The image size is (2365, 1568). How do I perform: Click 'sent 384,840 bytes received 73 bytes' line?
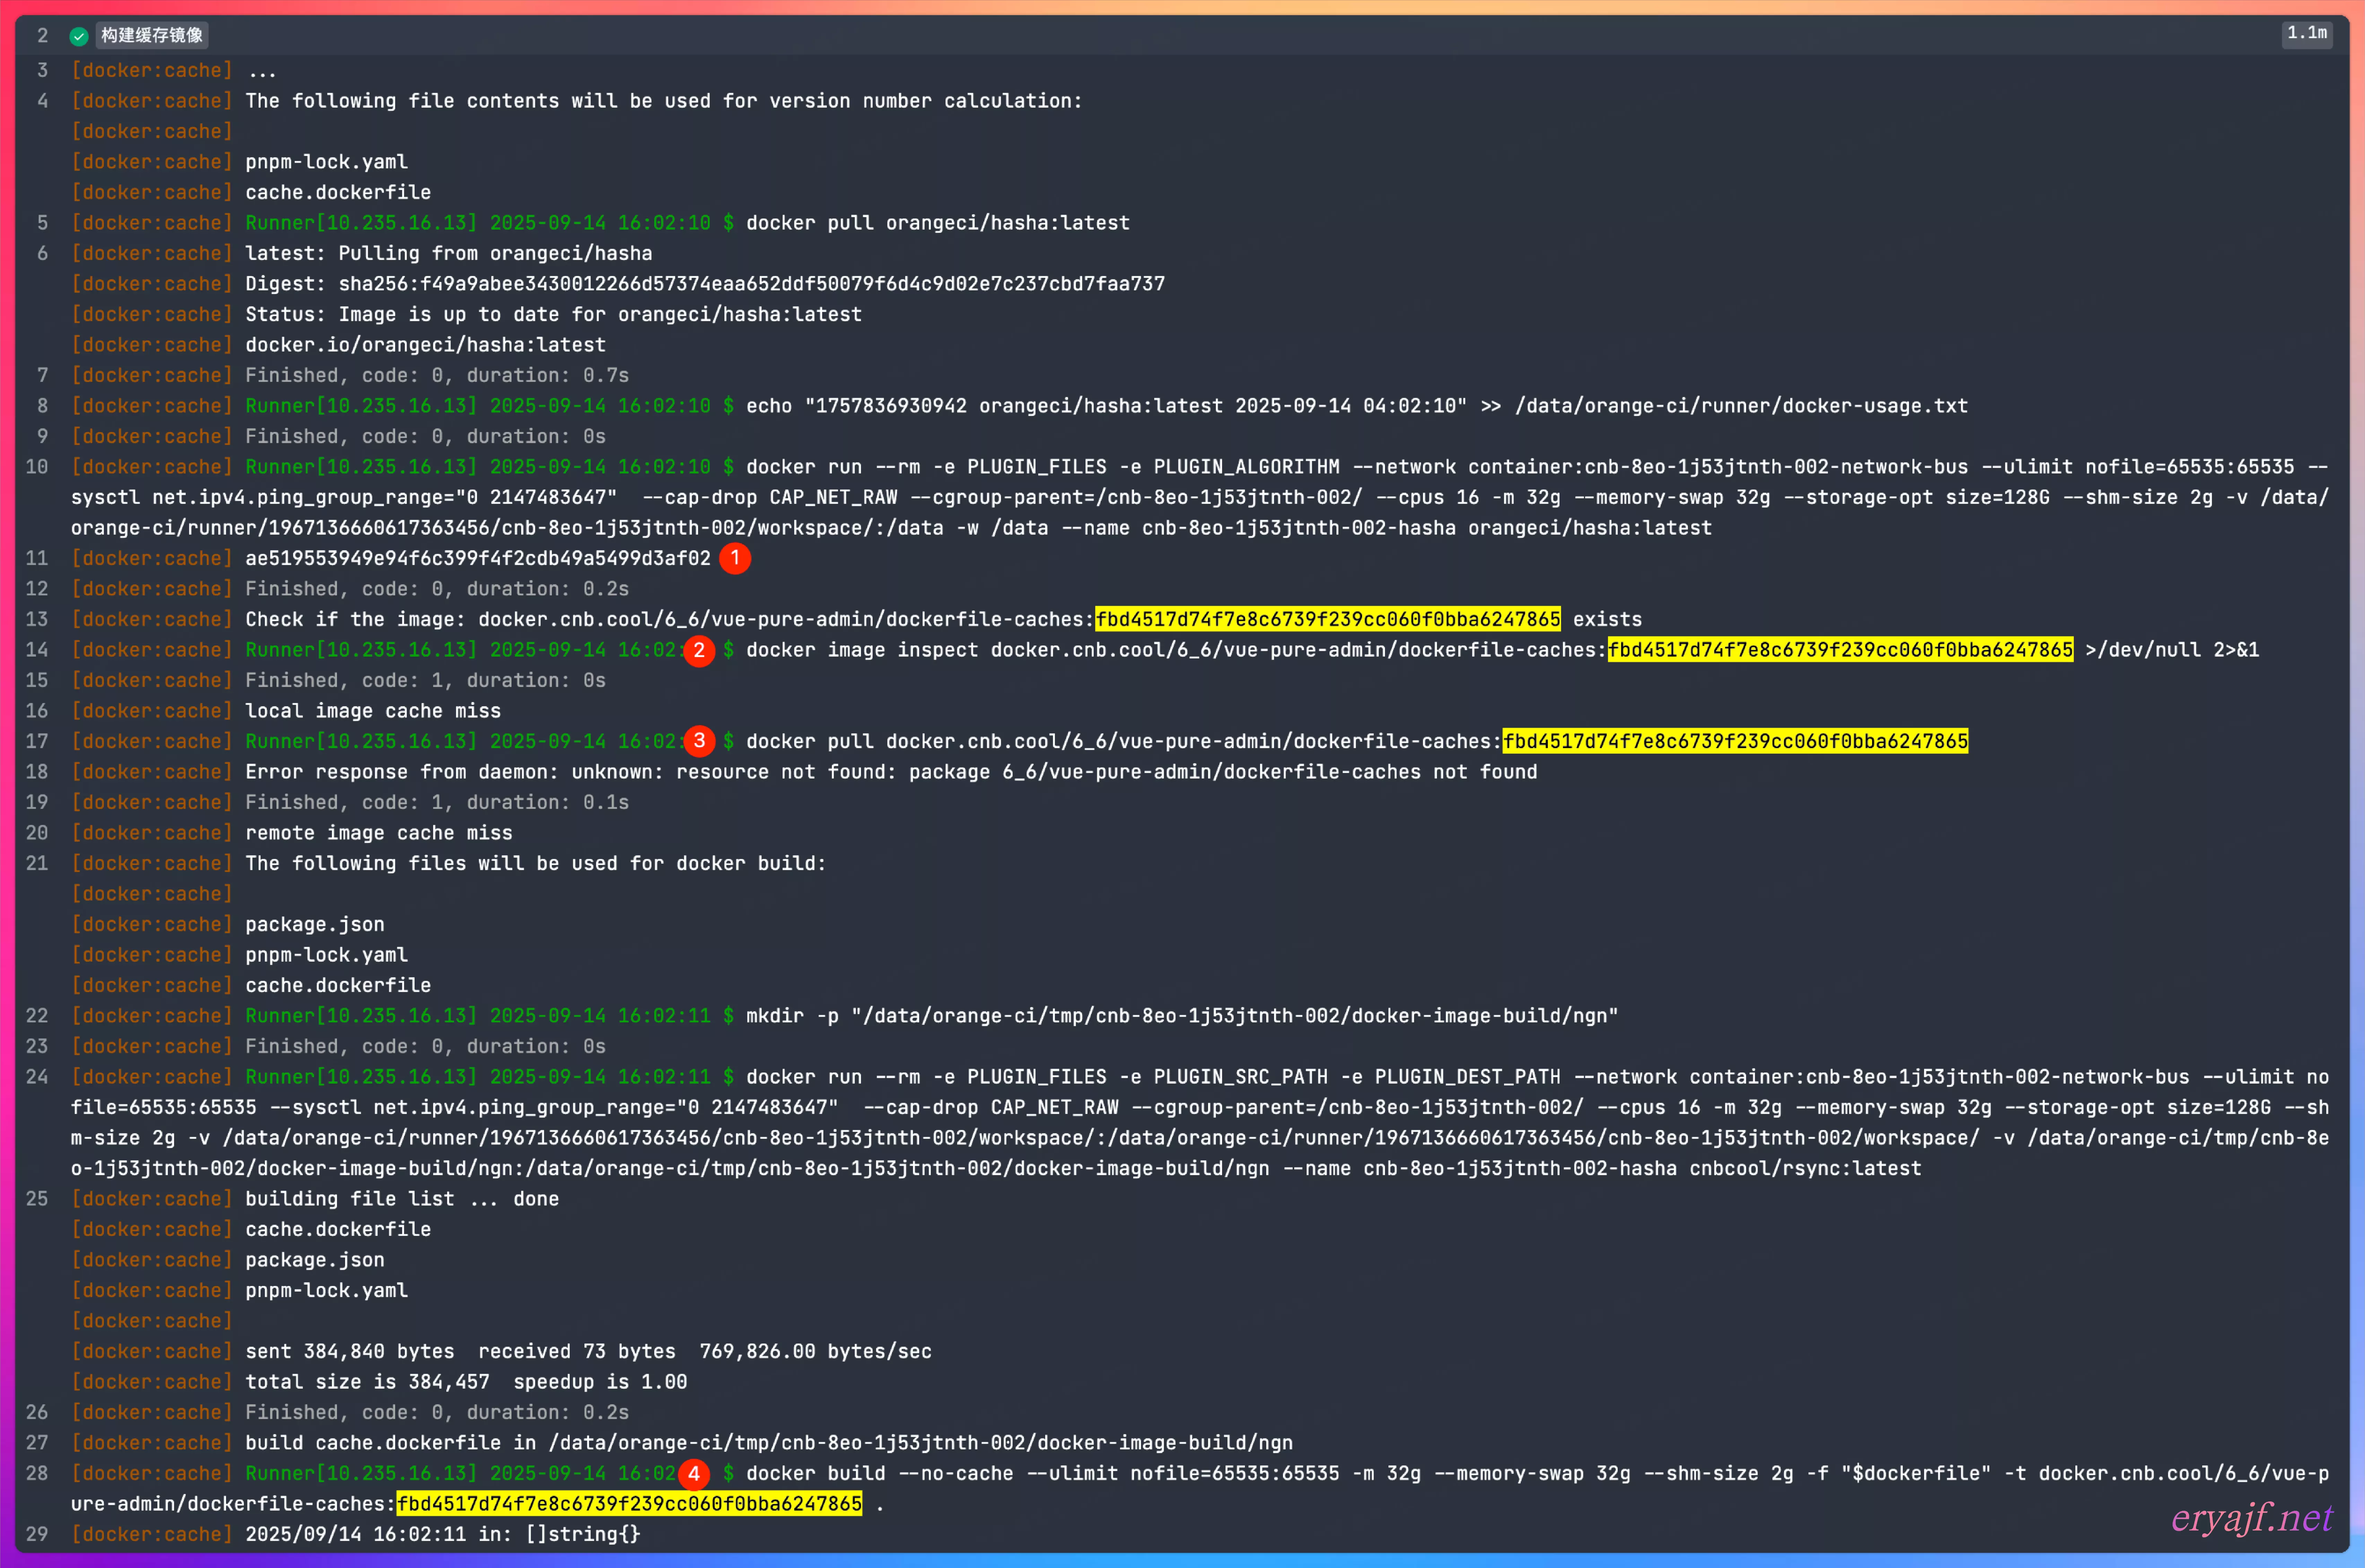(588, 1352)
